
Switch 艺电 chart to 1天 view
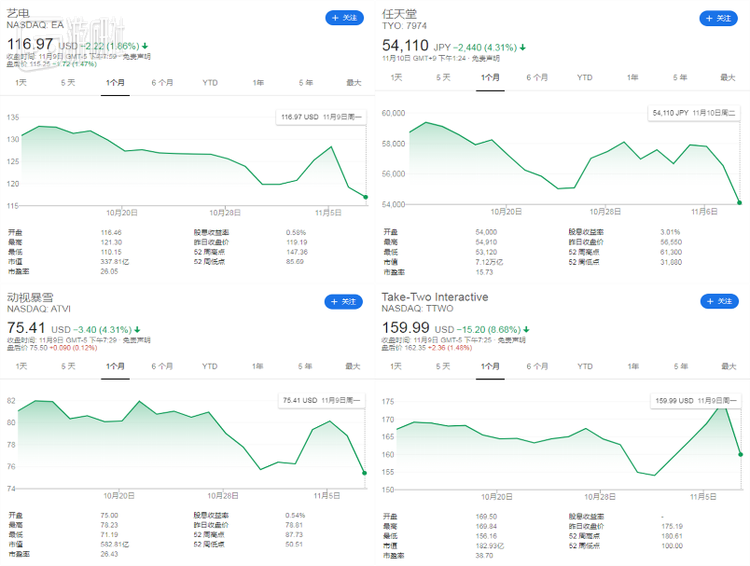[20, 83]
